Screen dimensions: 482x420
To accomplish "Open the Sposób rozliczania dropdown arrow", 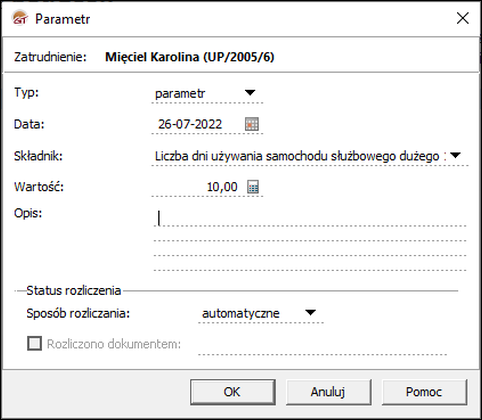I will tap(310, 312).
